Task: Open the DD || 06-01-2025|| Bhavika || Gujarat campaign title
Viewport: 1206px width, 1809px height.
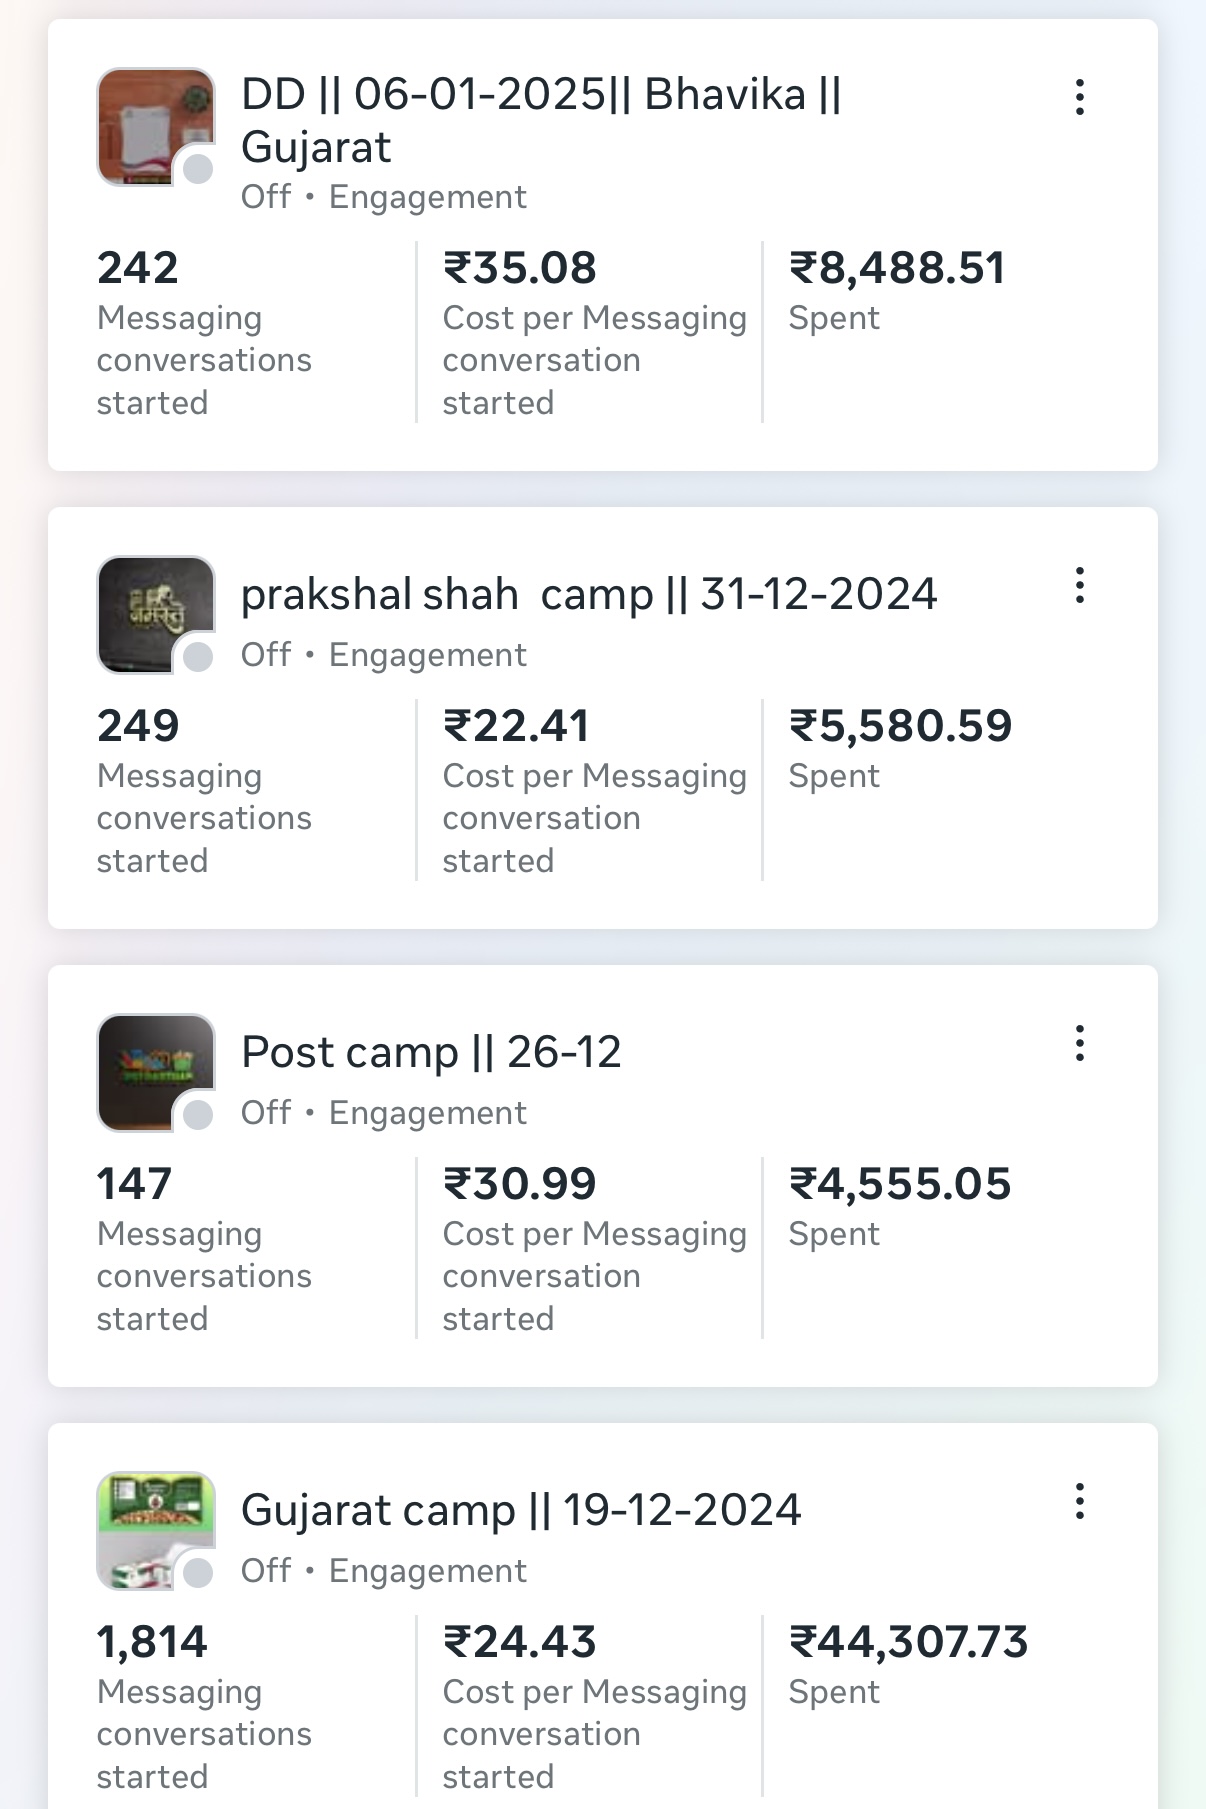Action: tap(540, 120)
